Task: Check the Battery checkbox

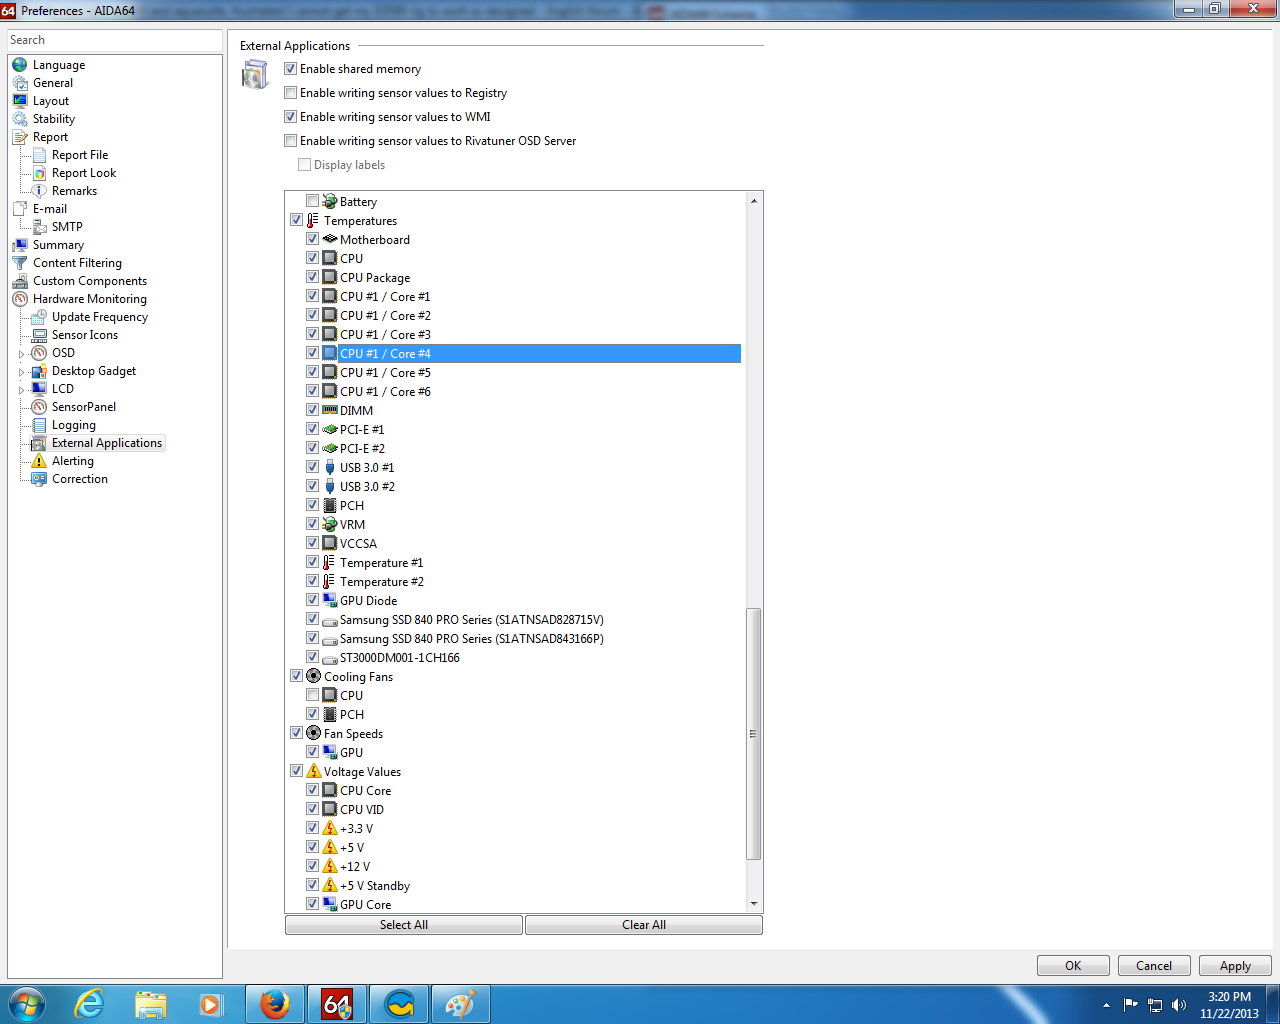Action: 313,201
